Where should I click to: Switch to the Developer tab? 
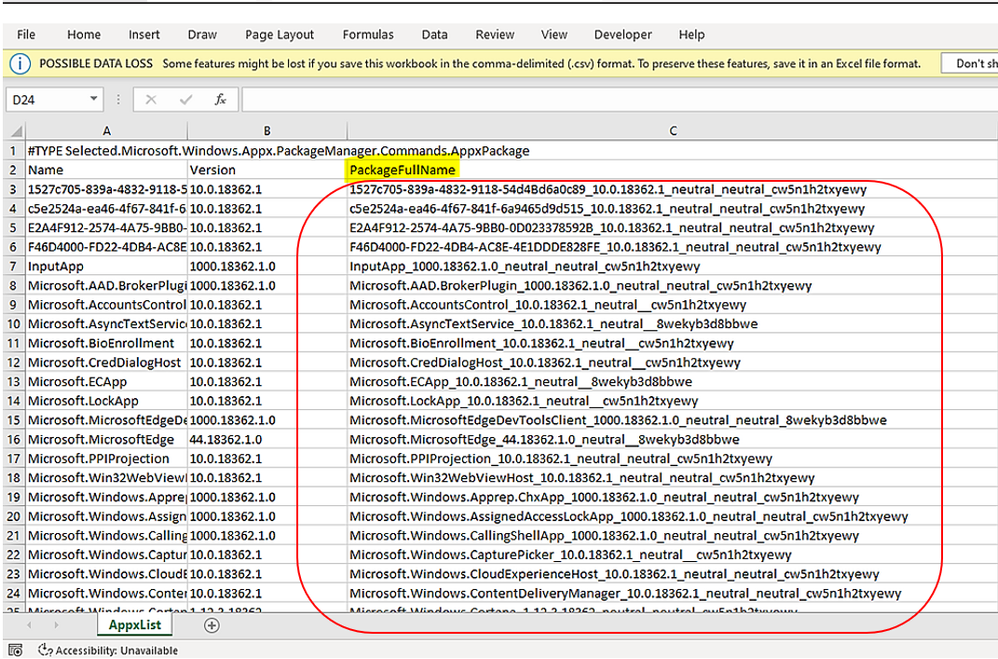(x=622, y=35)
